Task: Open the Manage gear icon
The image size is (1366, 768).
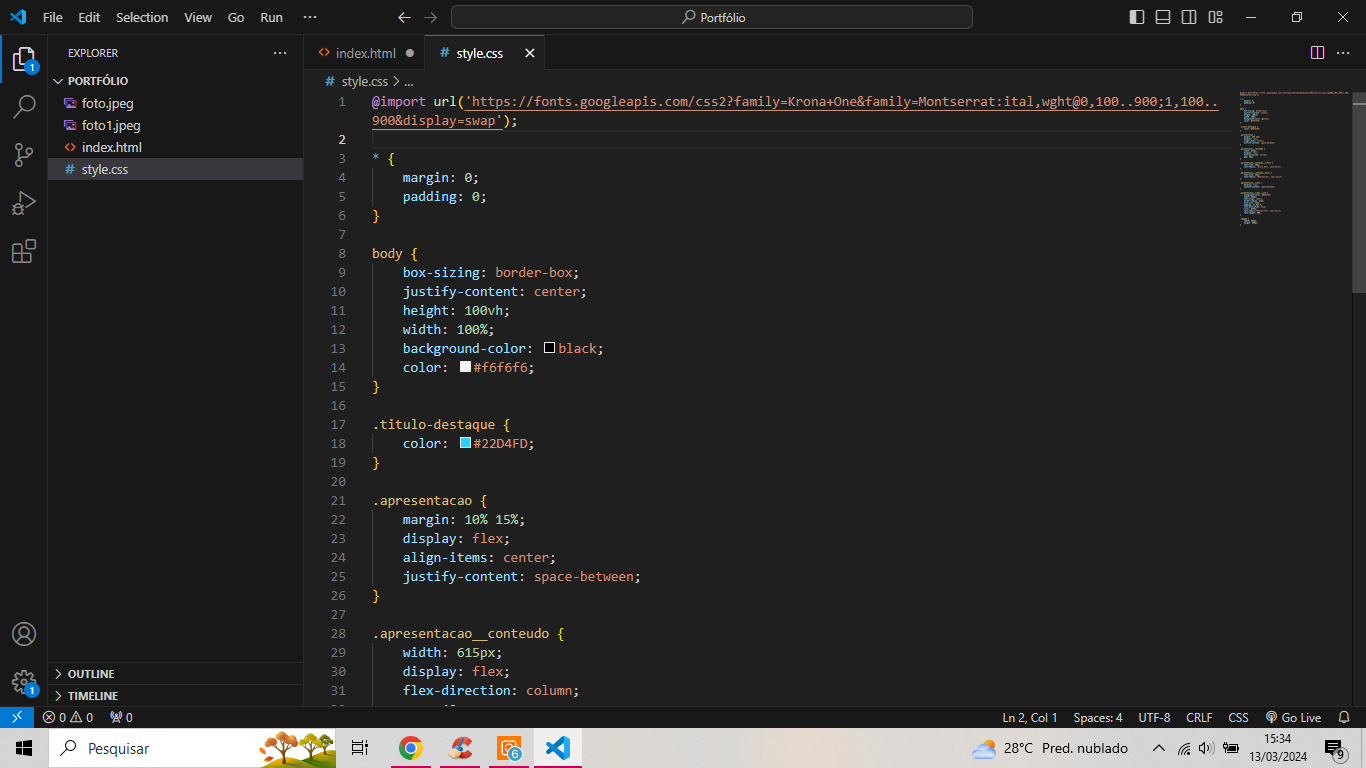Action: tap(24, 682)
